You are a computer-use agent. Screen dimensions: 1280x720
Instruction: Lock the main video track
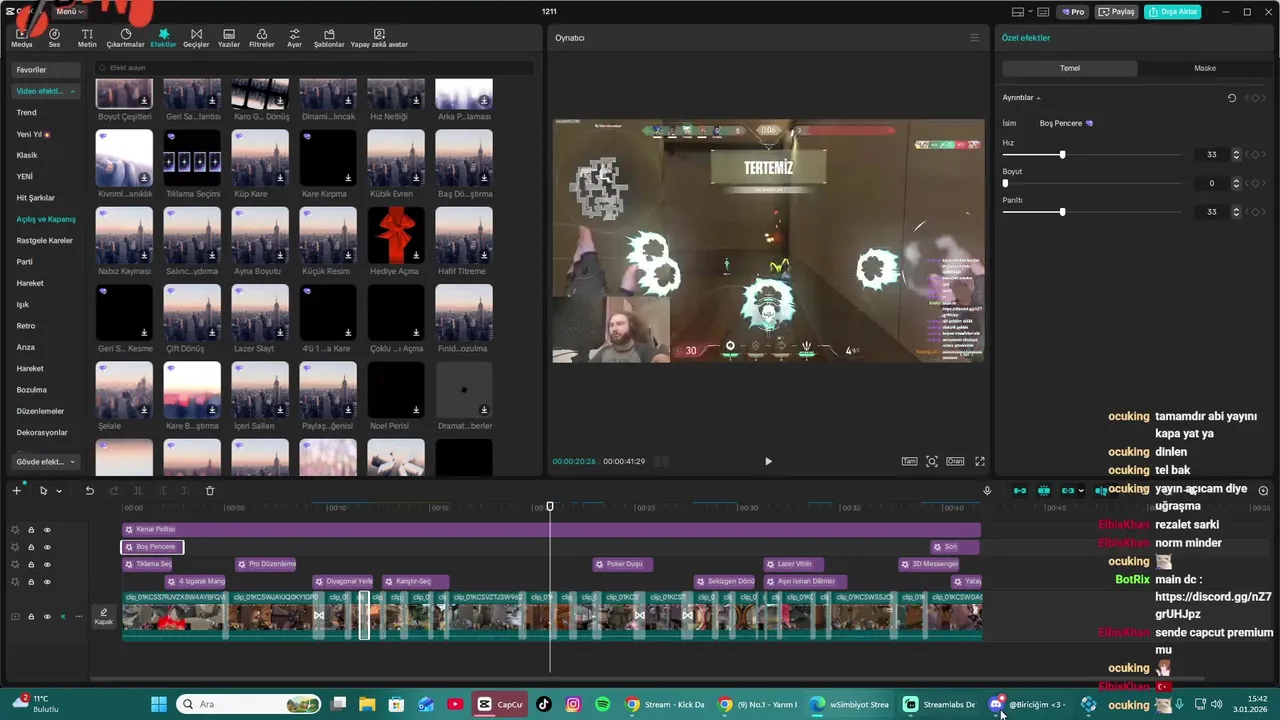[x=31, y=616]
